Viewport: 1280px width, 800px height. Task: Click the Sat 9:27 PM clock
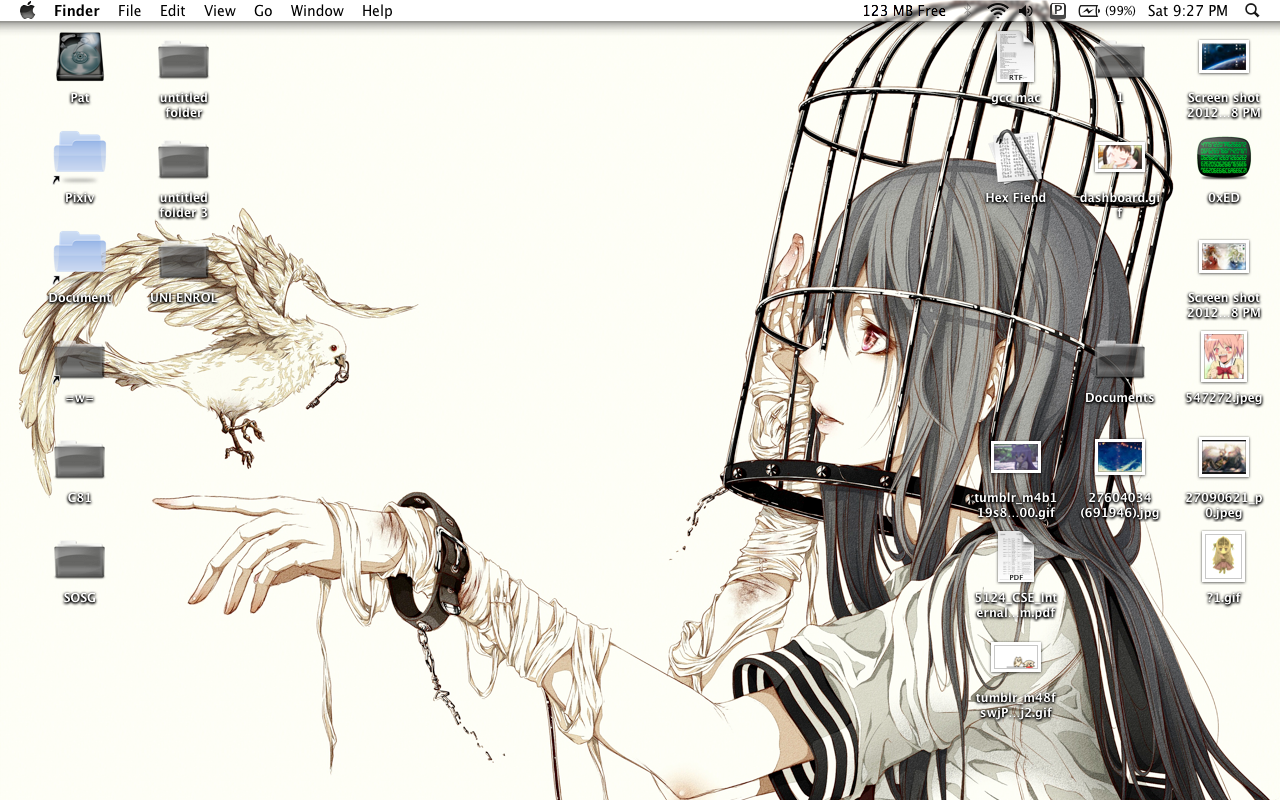coord(1188,11)
